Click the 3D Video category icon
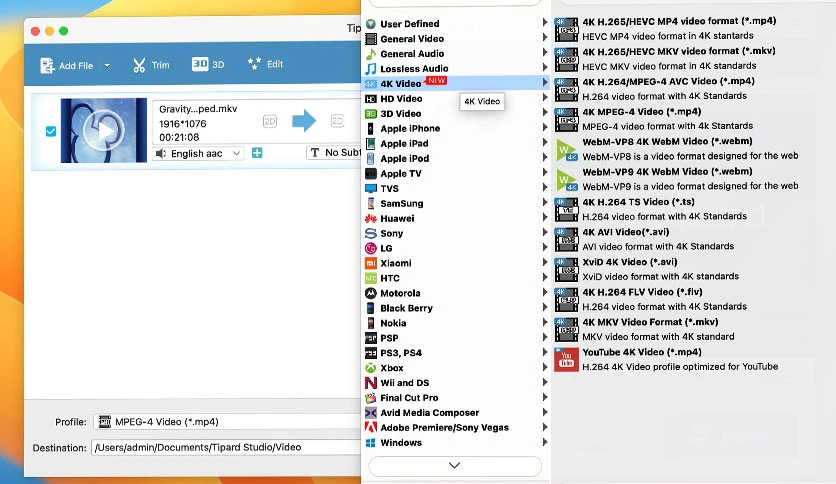Viewport: 836px width, 484px height. 371,114
